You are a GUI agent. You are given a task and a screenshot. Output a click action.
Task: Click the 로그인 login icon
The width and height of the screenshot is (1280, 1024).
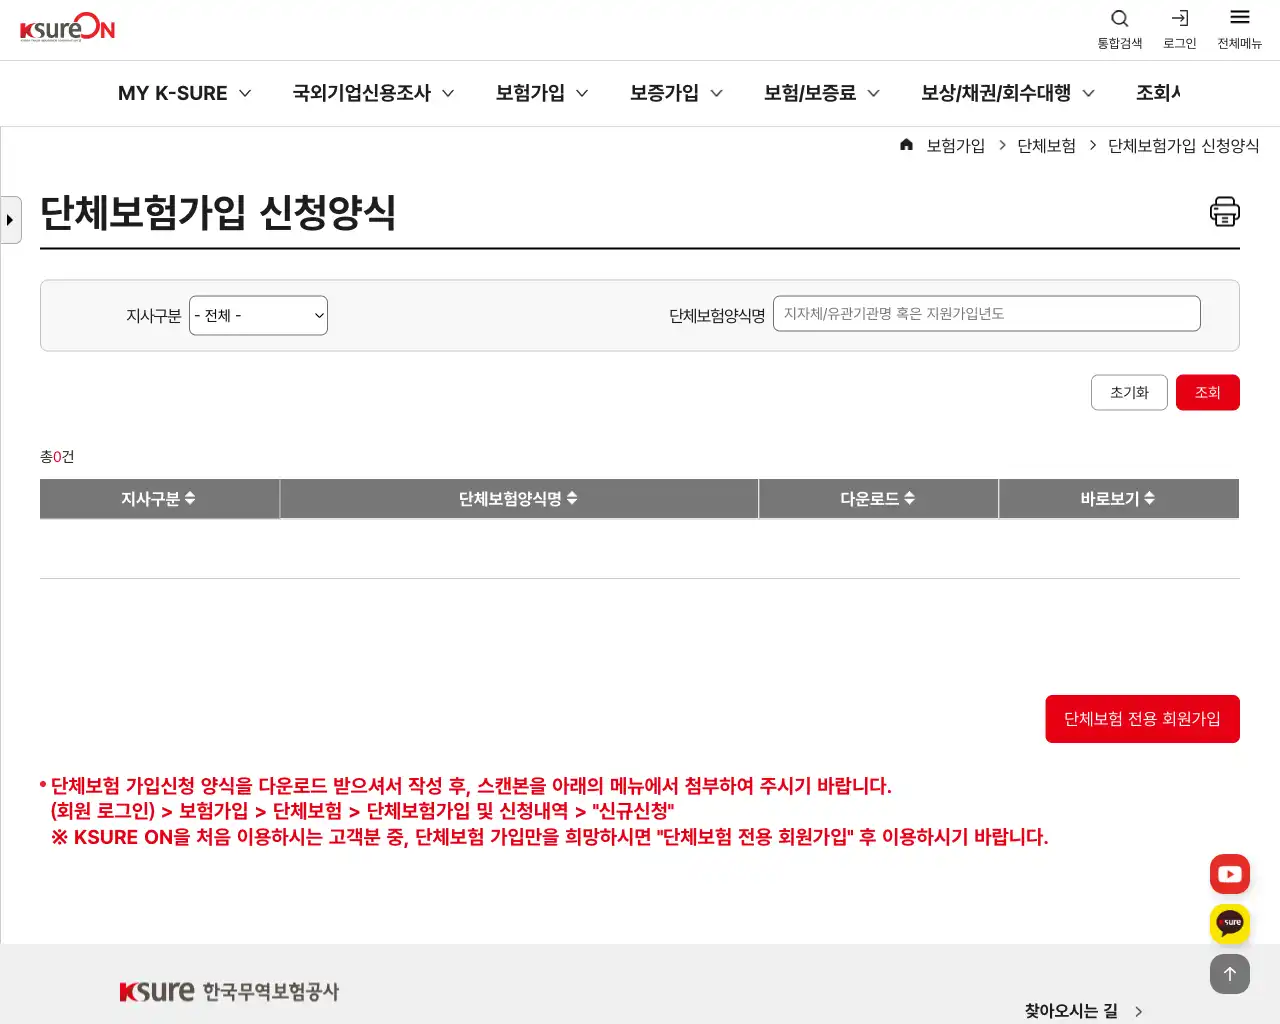click(1179, 18)
